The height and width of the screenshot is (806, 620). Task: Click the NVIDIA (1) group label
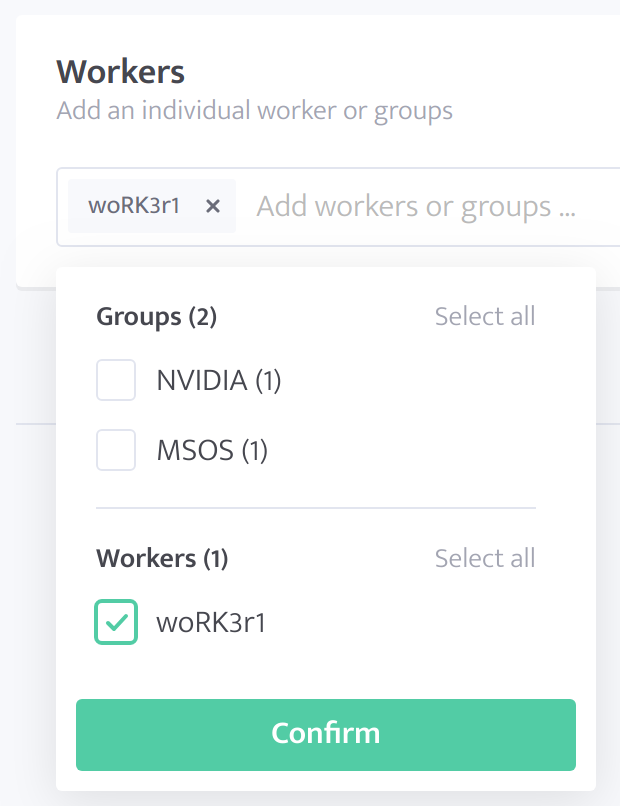click(x=219, y=381)
